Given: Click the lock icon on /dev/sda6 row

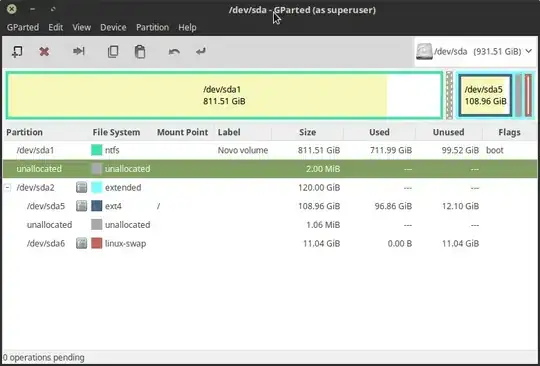Looking at the screenshot, I should pyautogui.click(x=81, y=243).
